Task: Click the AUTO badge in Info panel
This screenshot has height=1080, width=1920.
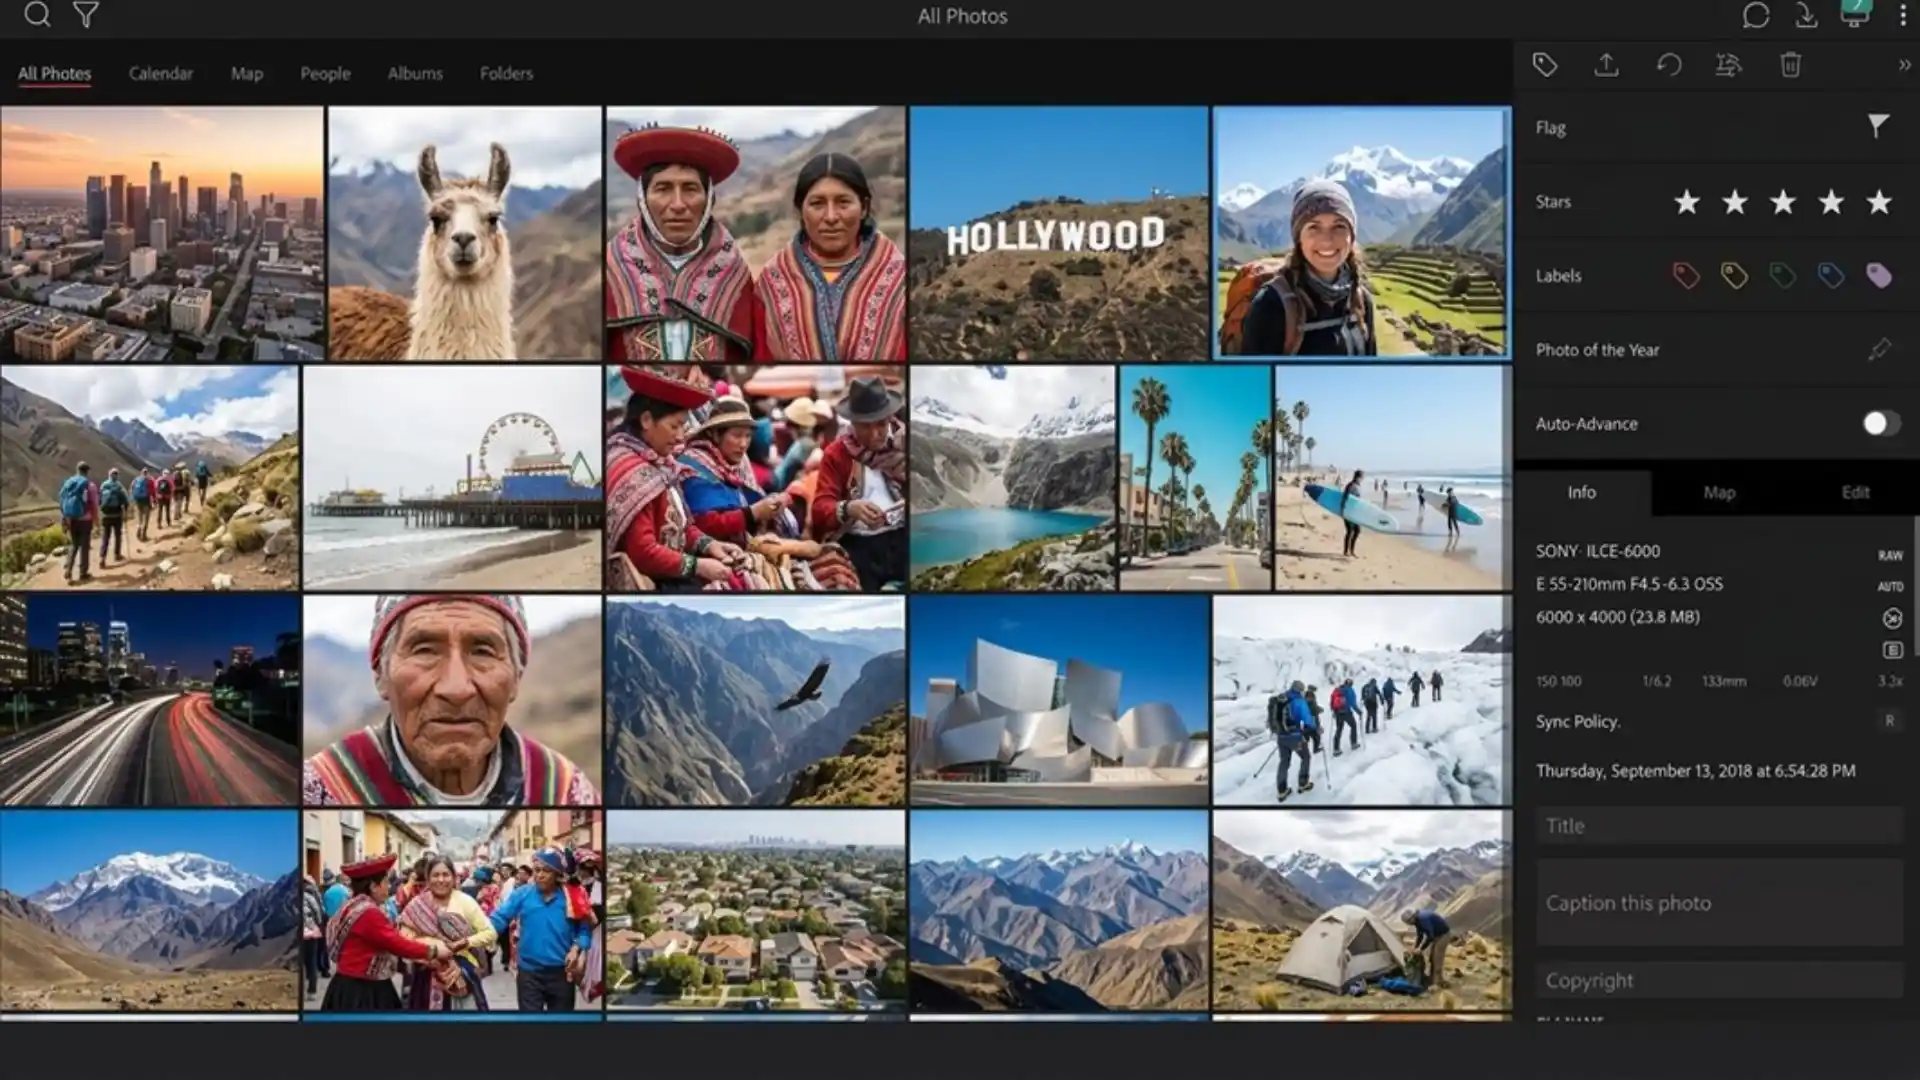Action: click(x=1890, y=586)
